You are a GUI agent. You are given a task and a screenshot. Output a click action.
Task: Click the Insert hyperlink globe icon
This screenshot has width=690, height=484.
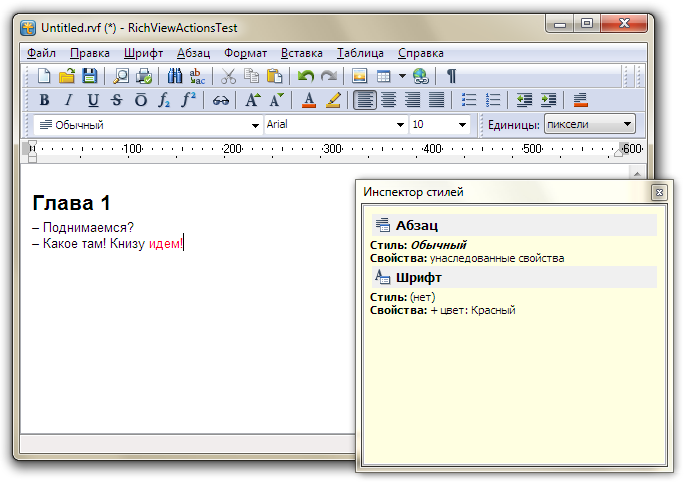pos(421,76)
